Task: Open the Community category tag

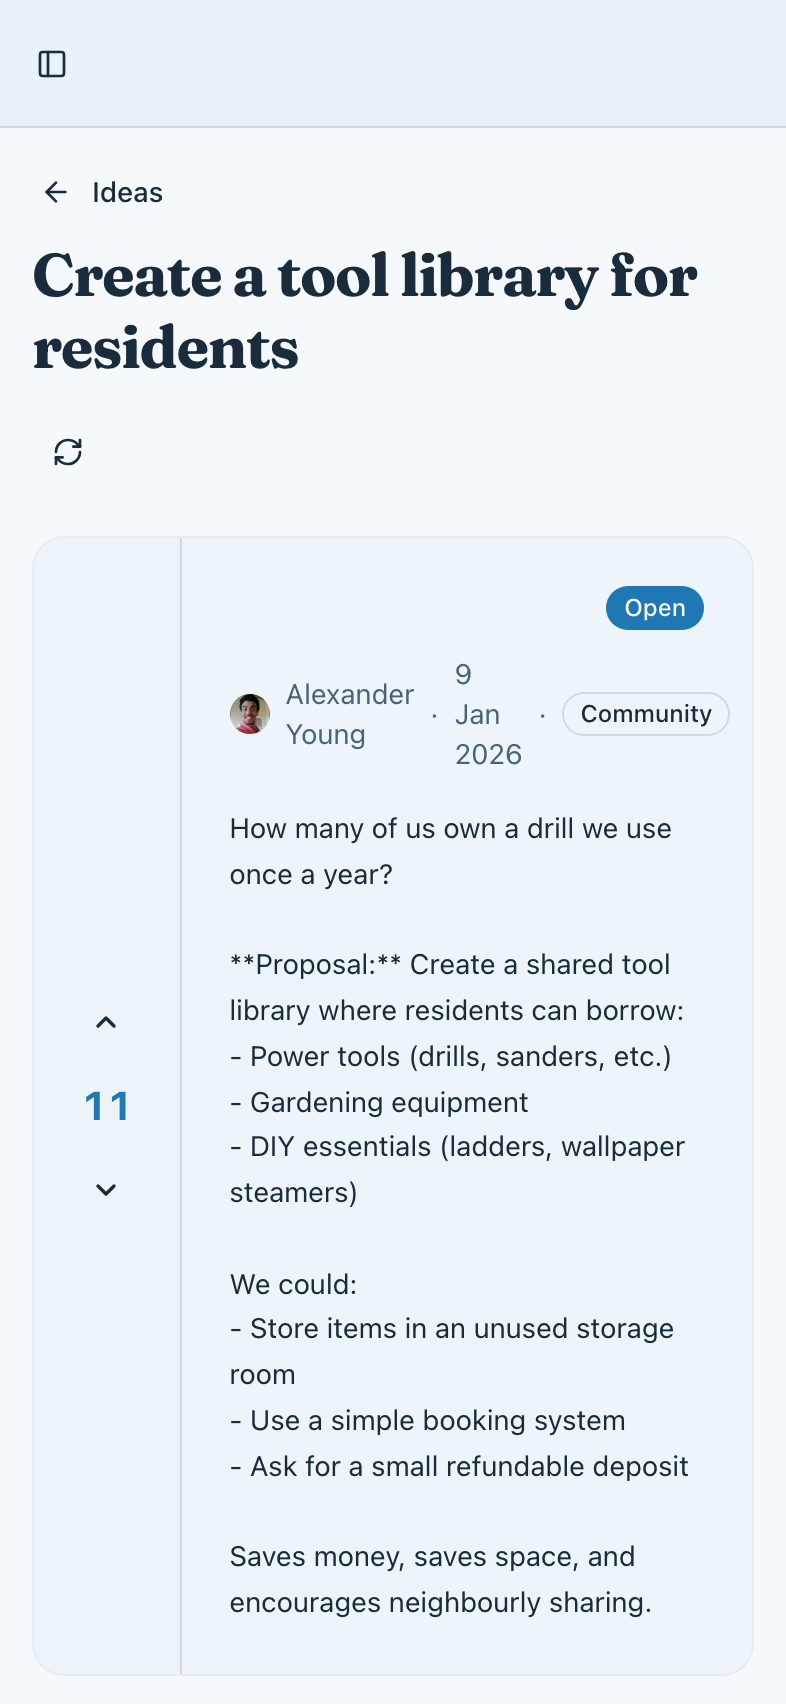Action: [x=645, y=713]
